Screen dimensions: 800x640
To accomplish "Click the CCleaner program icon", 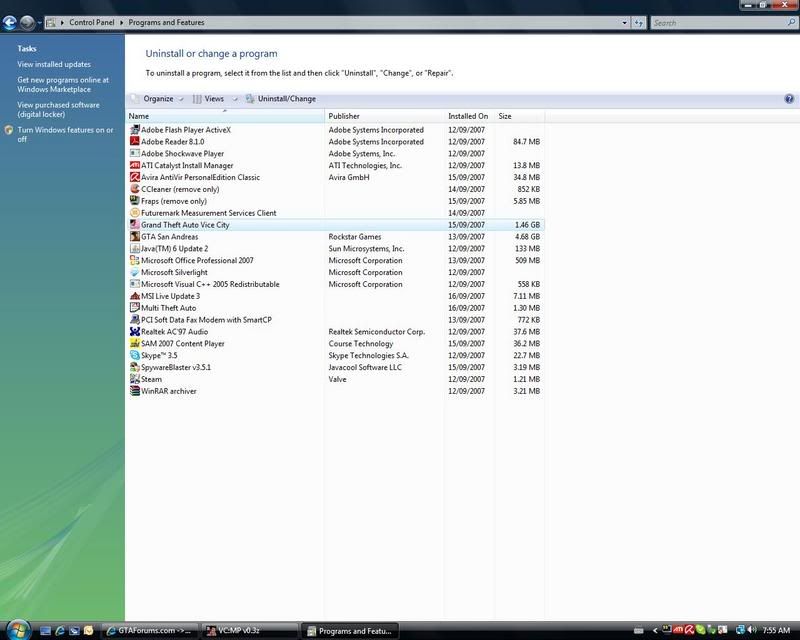I will pyautogui.click(x=134, y=189).
